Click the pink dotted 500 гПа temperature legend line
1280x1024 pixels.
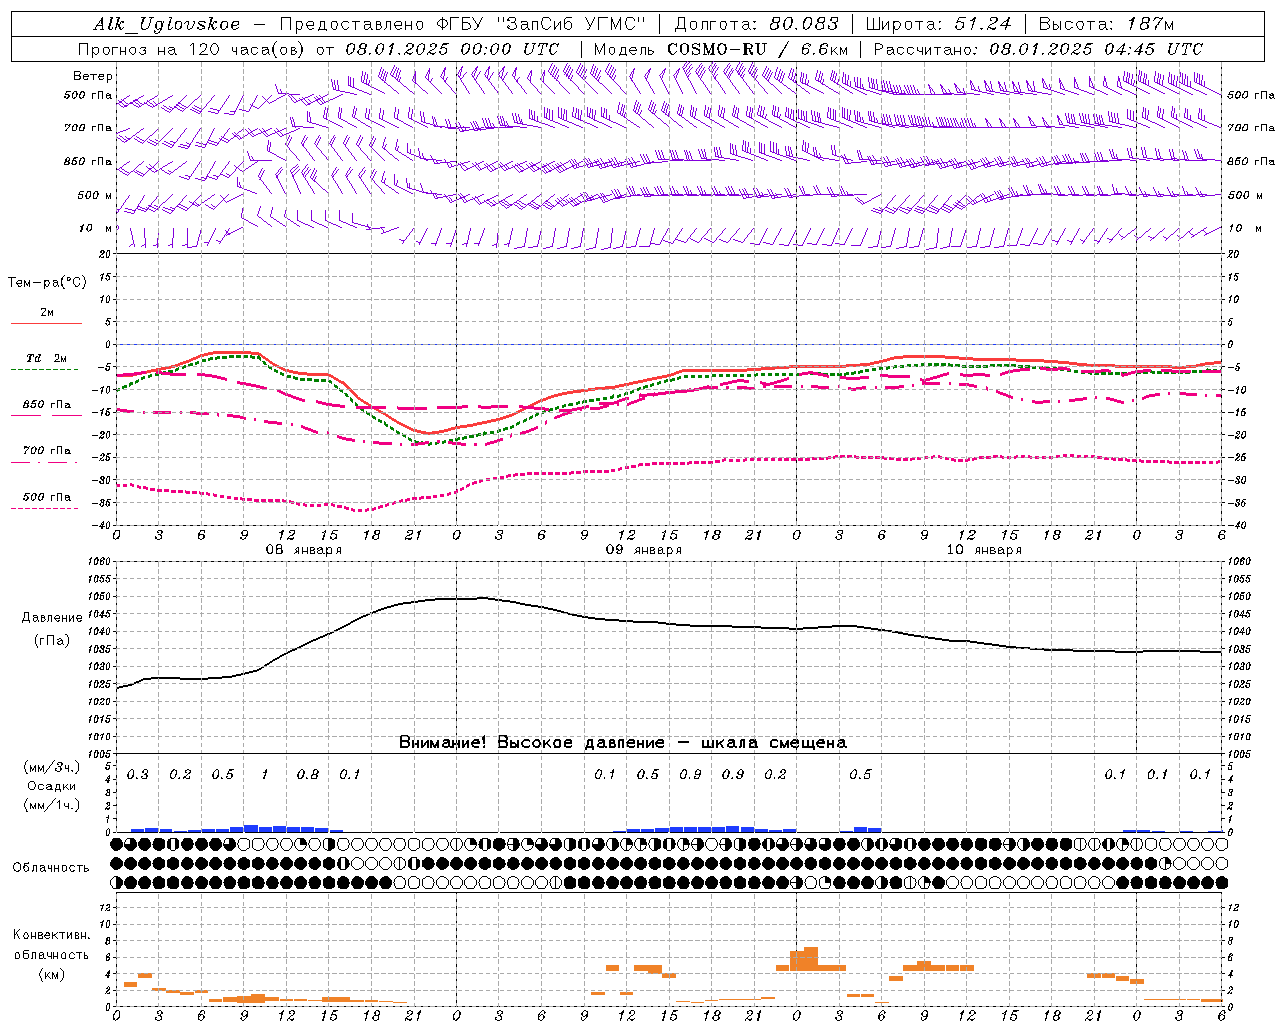click(45, 509)
